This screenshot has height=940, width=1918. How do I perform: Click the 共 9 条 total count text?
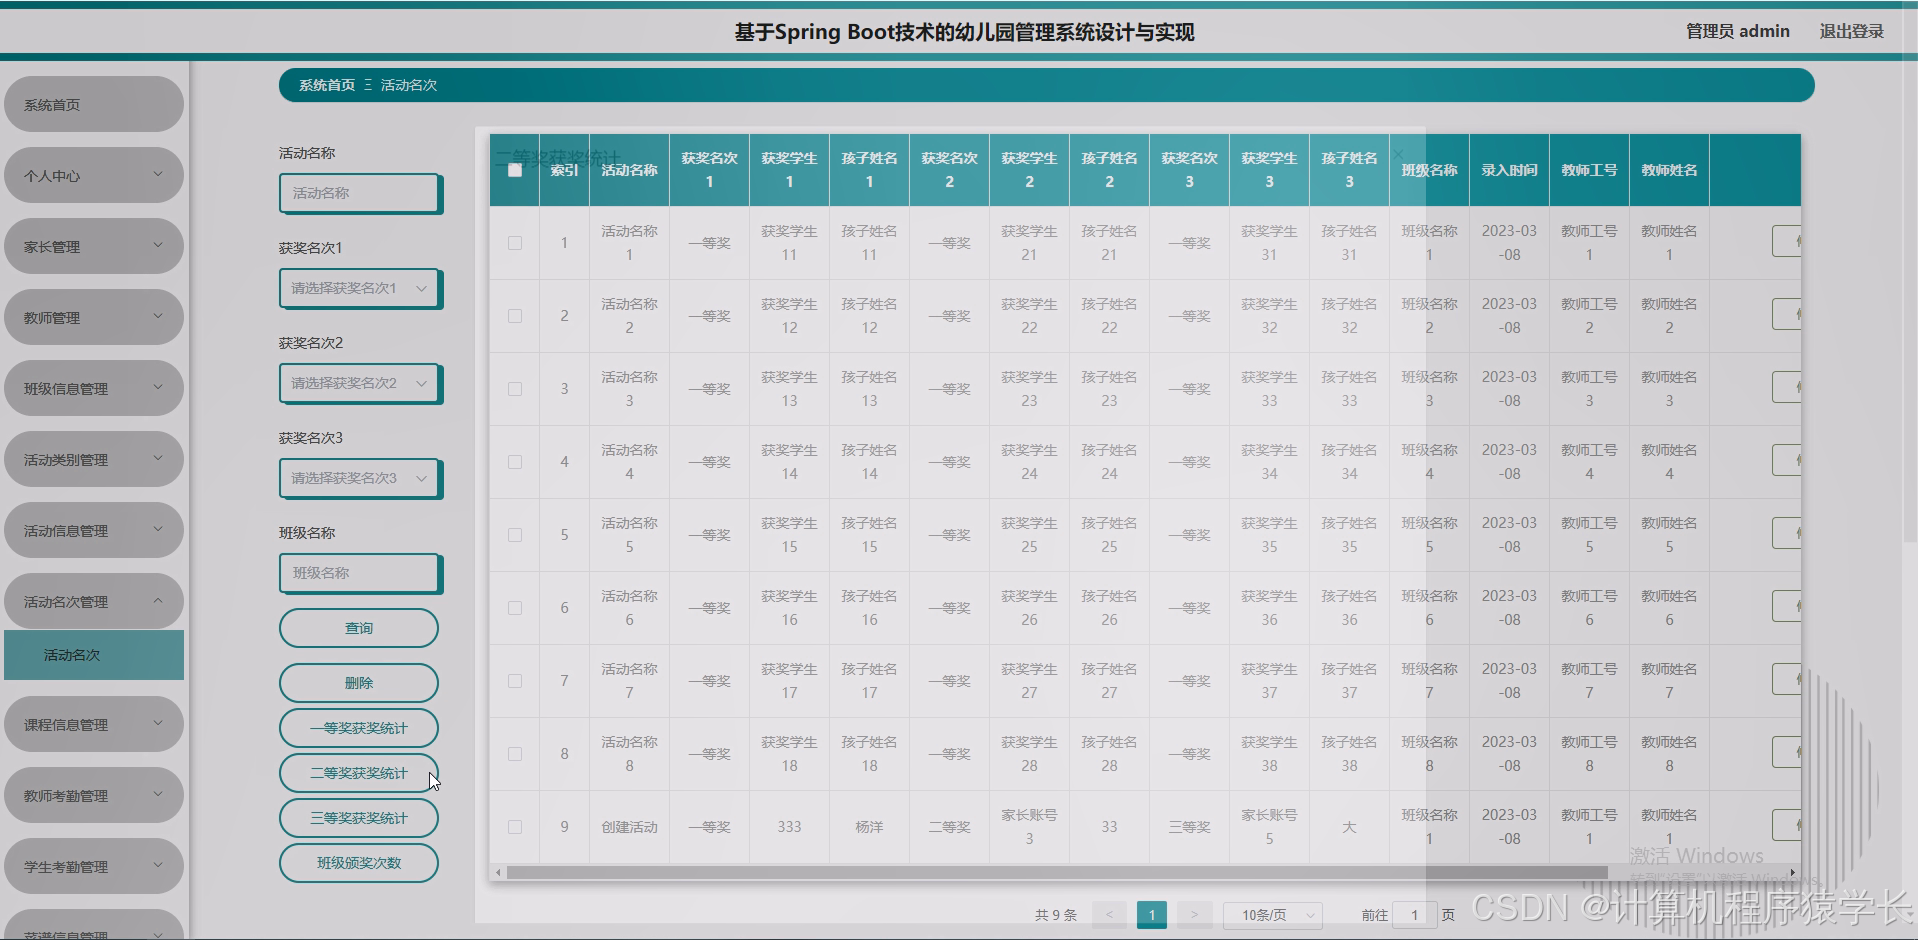[x=1055, y=915]
